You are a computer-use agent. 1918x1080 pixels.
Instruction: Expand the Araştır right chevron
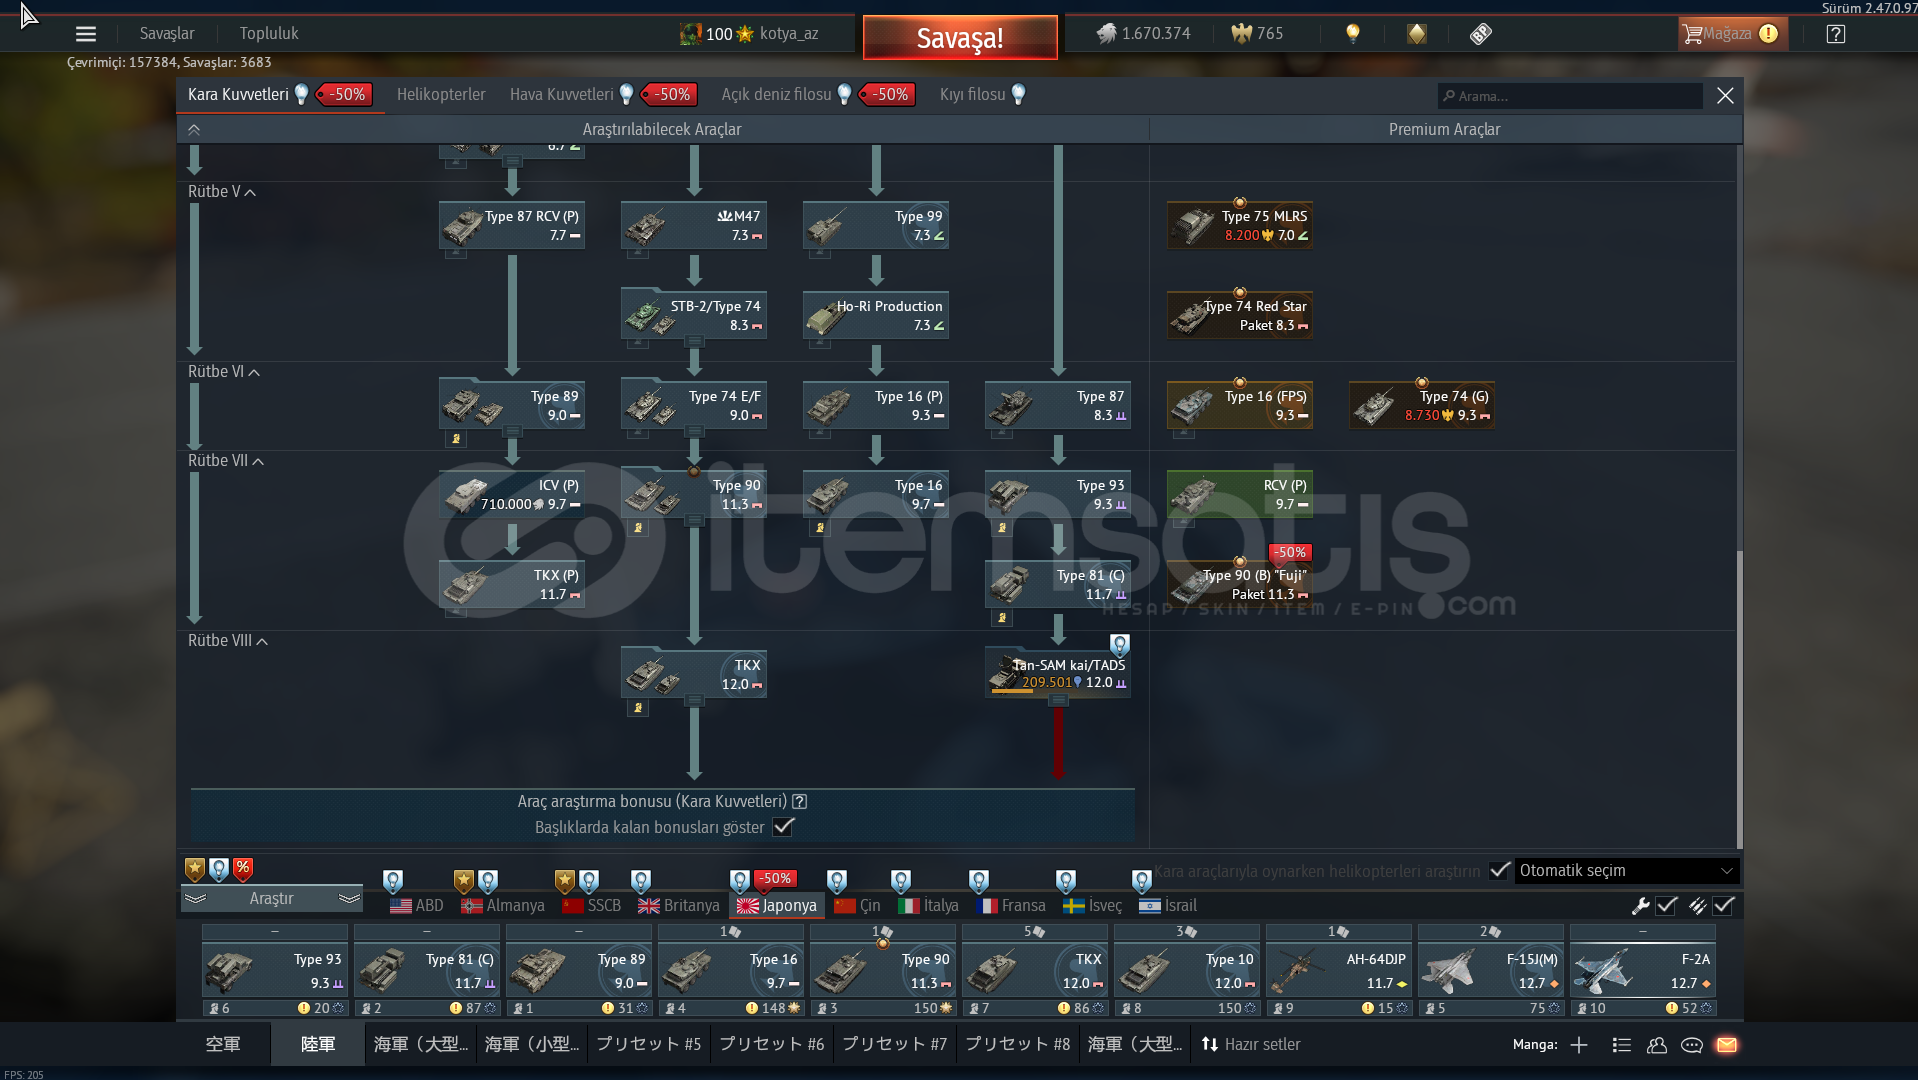[349, 899]
